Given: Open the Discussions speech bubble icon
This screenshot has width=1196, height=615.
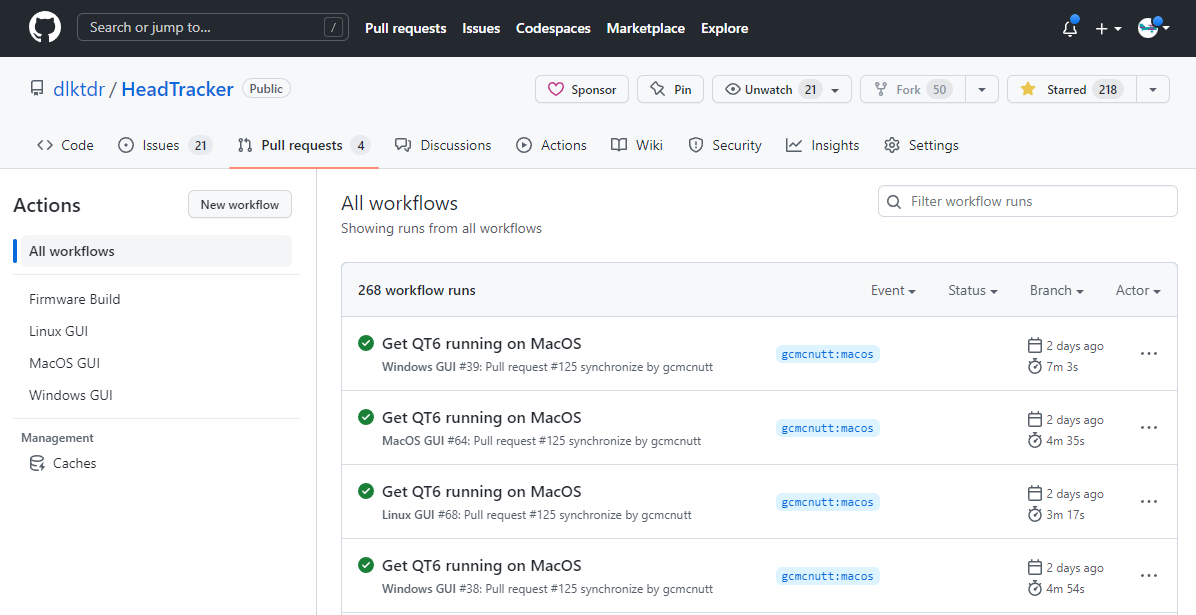Looking at the screenshot, I should click(x=403, y=145).
